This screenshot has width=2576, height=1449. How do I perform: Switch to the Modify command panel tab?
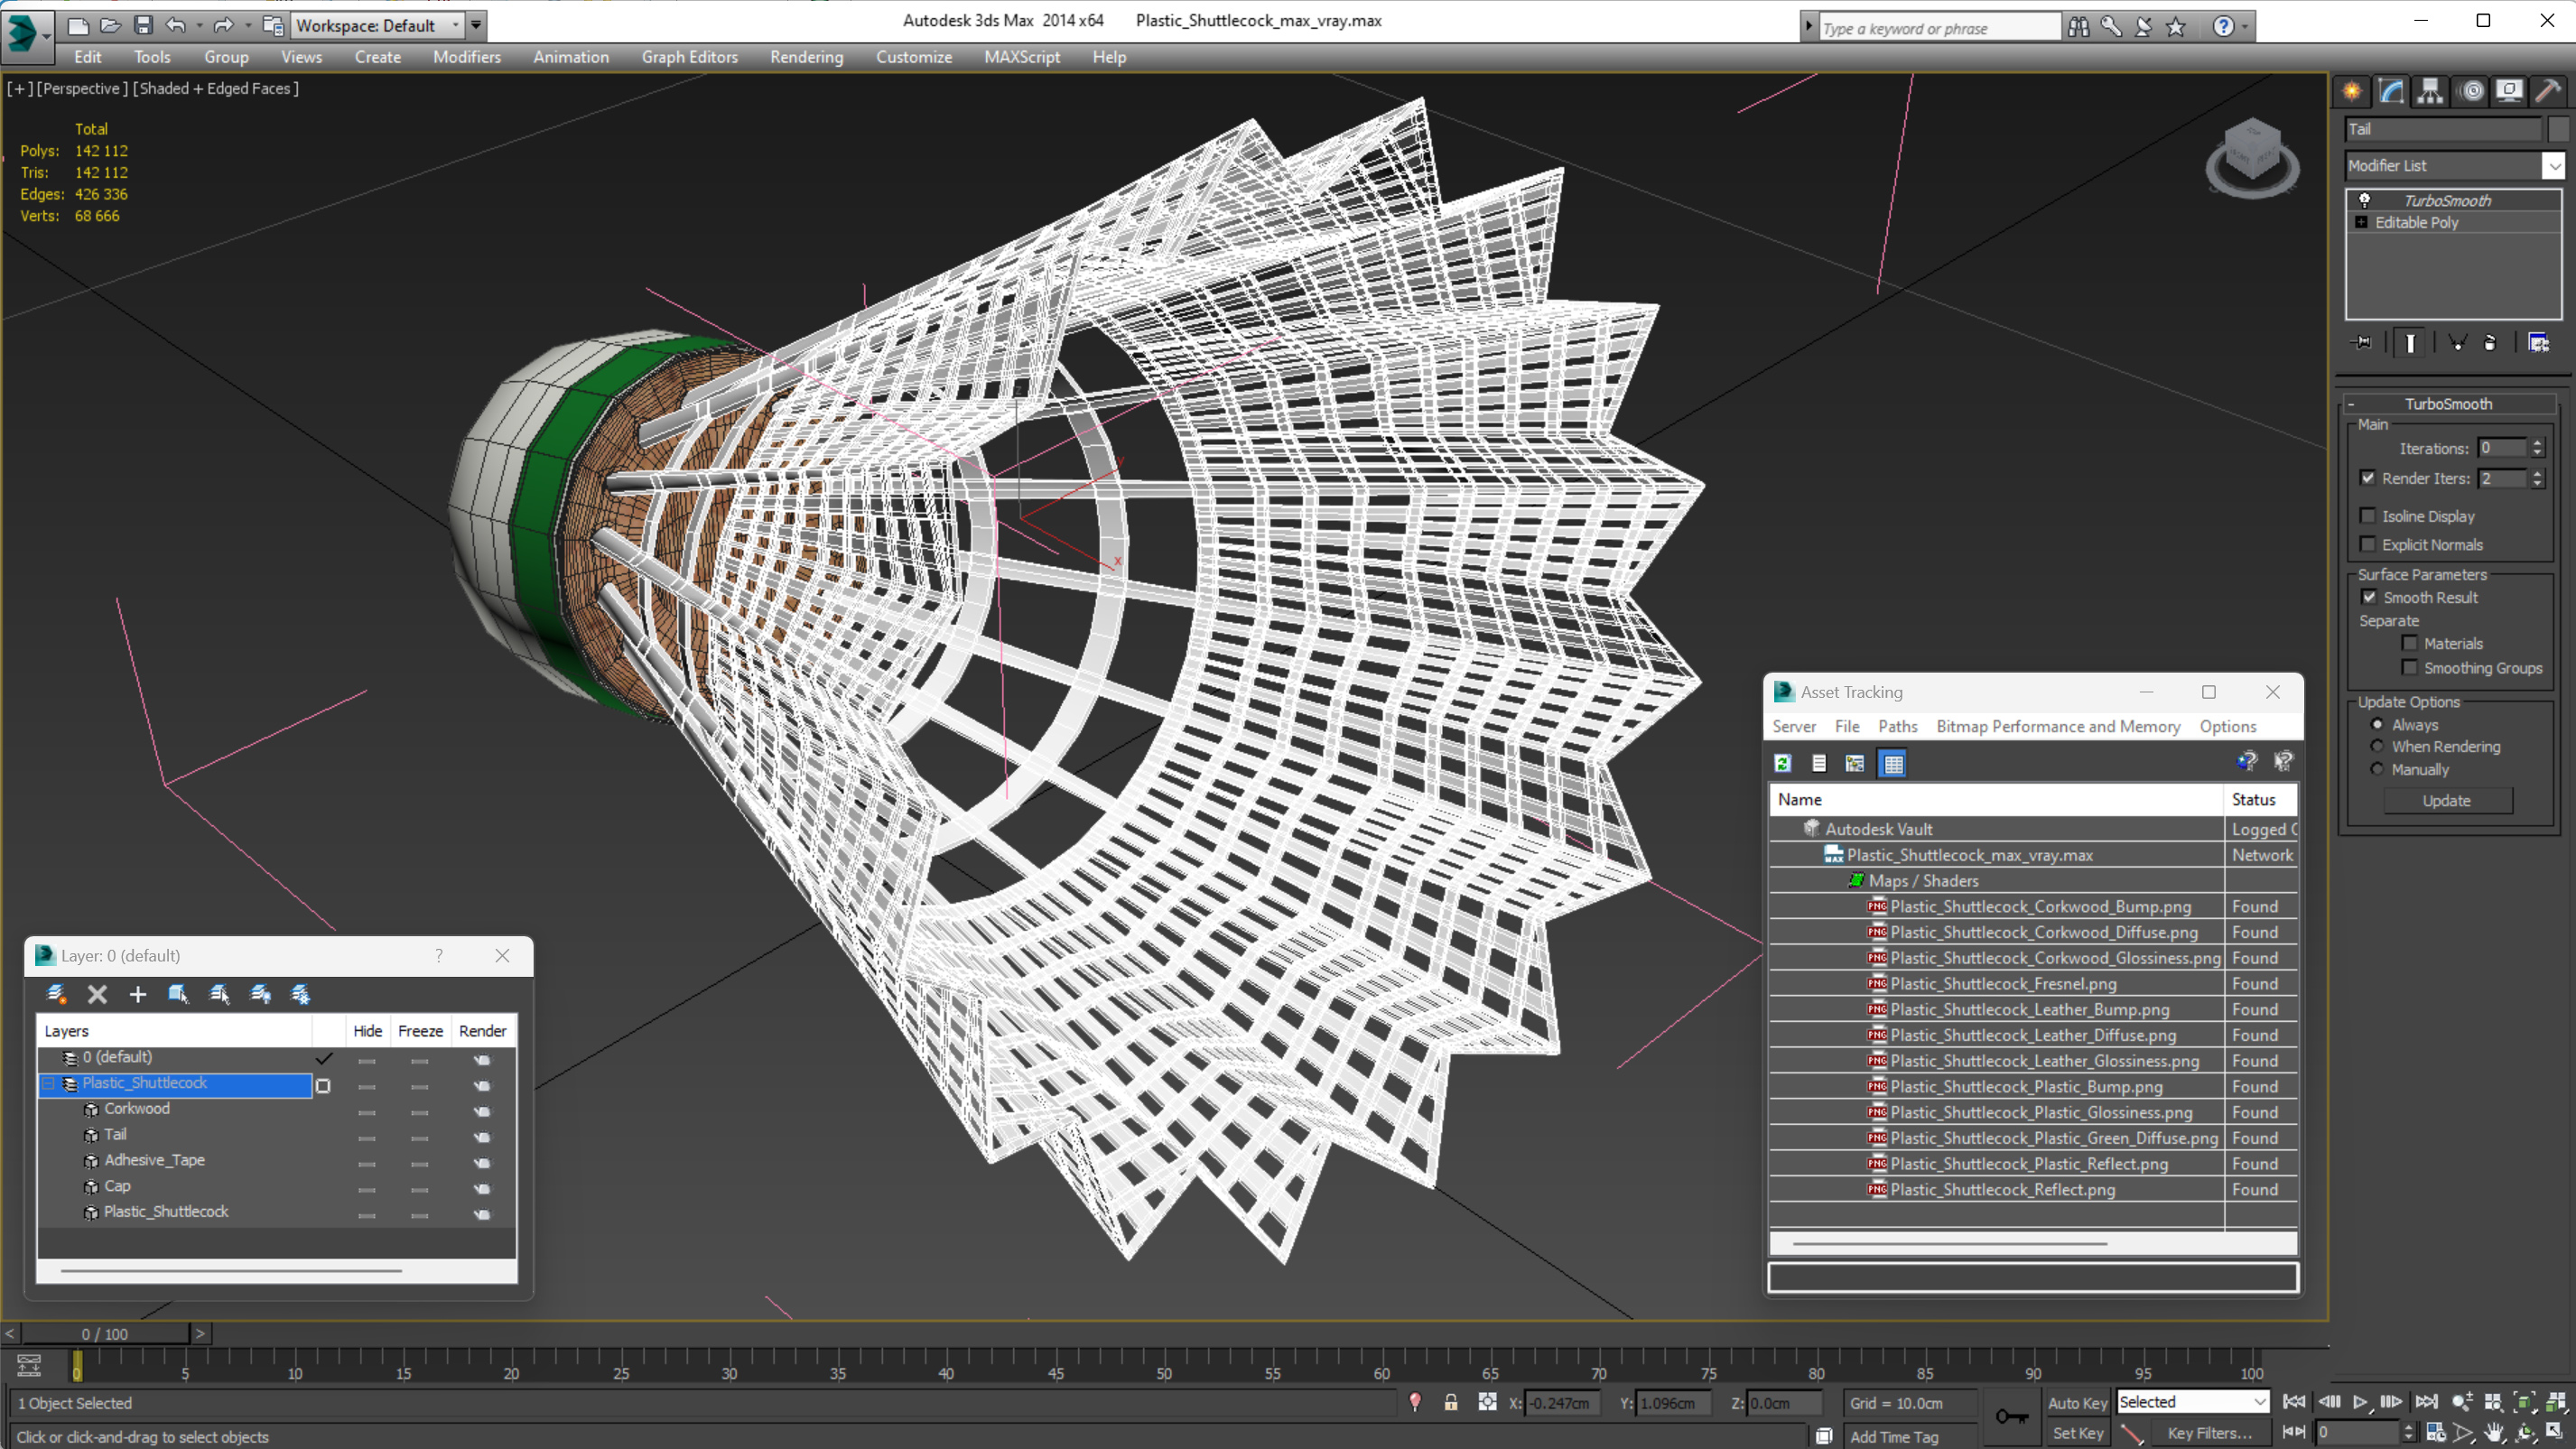pos(2391,91)
